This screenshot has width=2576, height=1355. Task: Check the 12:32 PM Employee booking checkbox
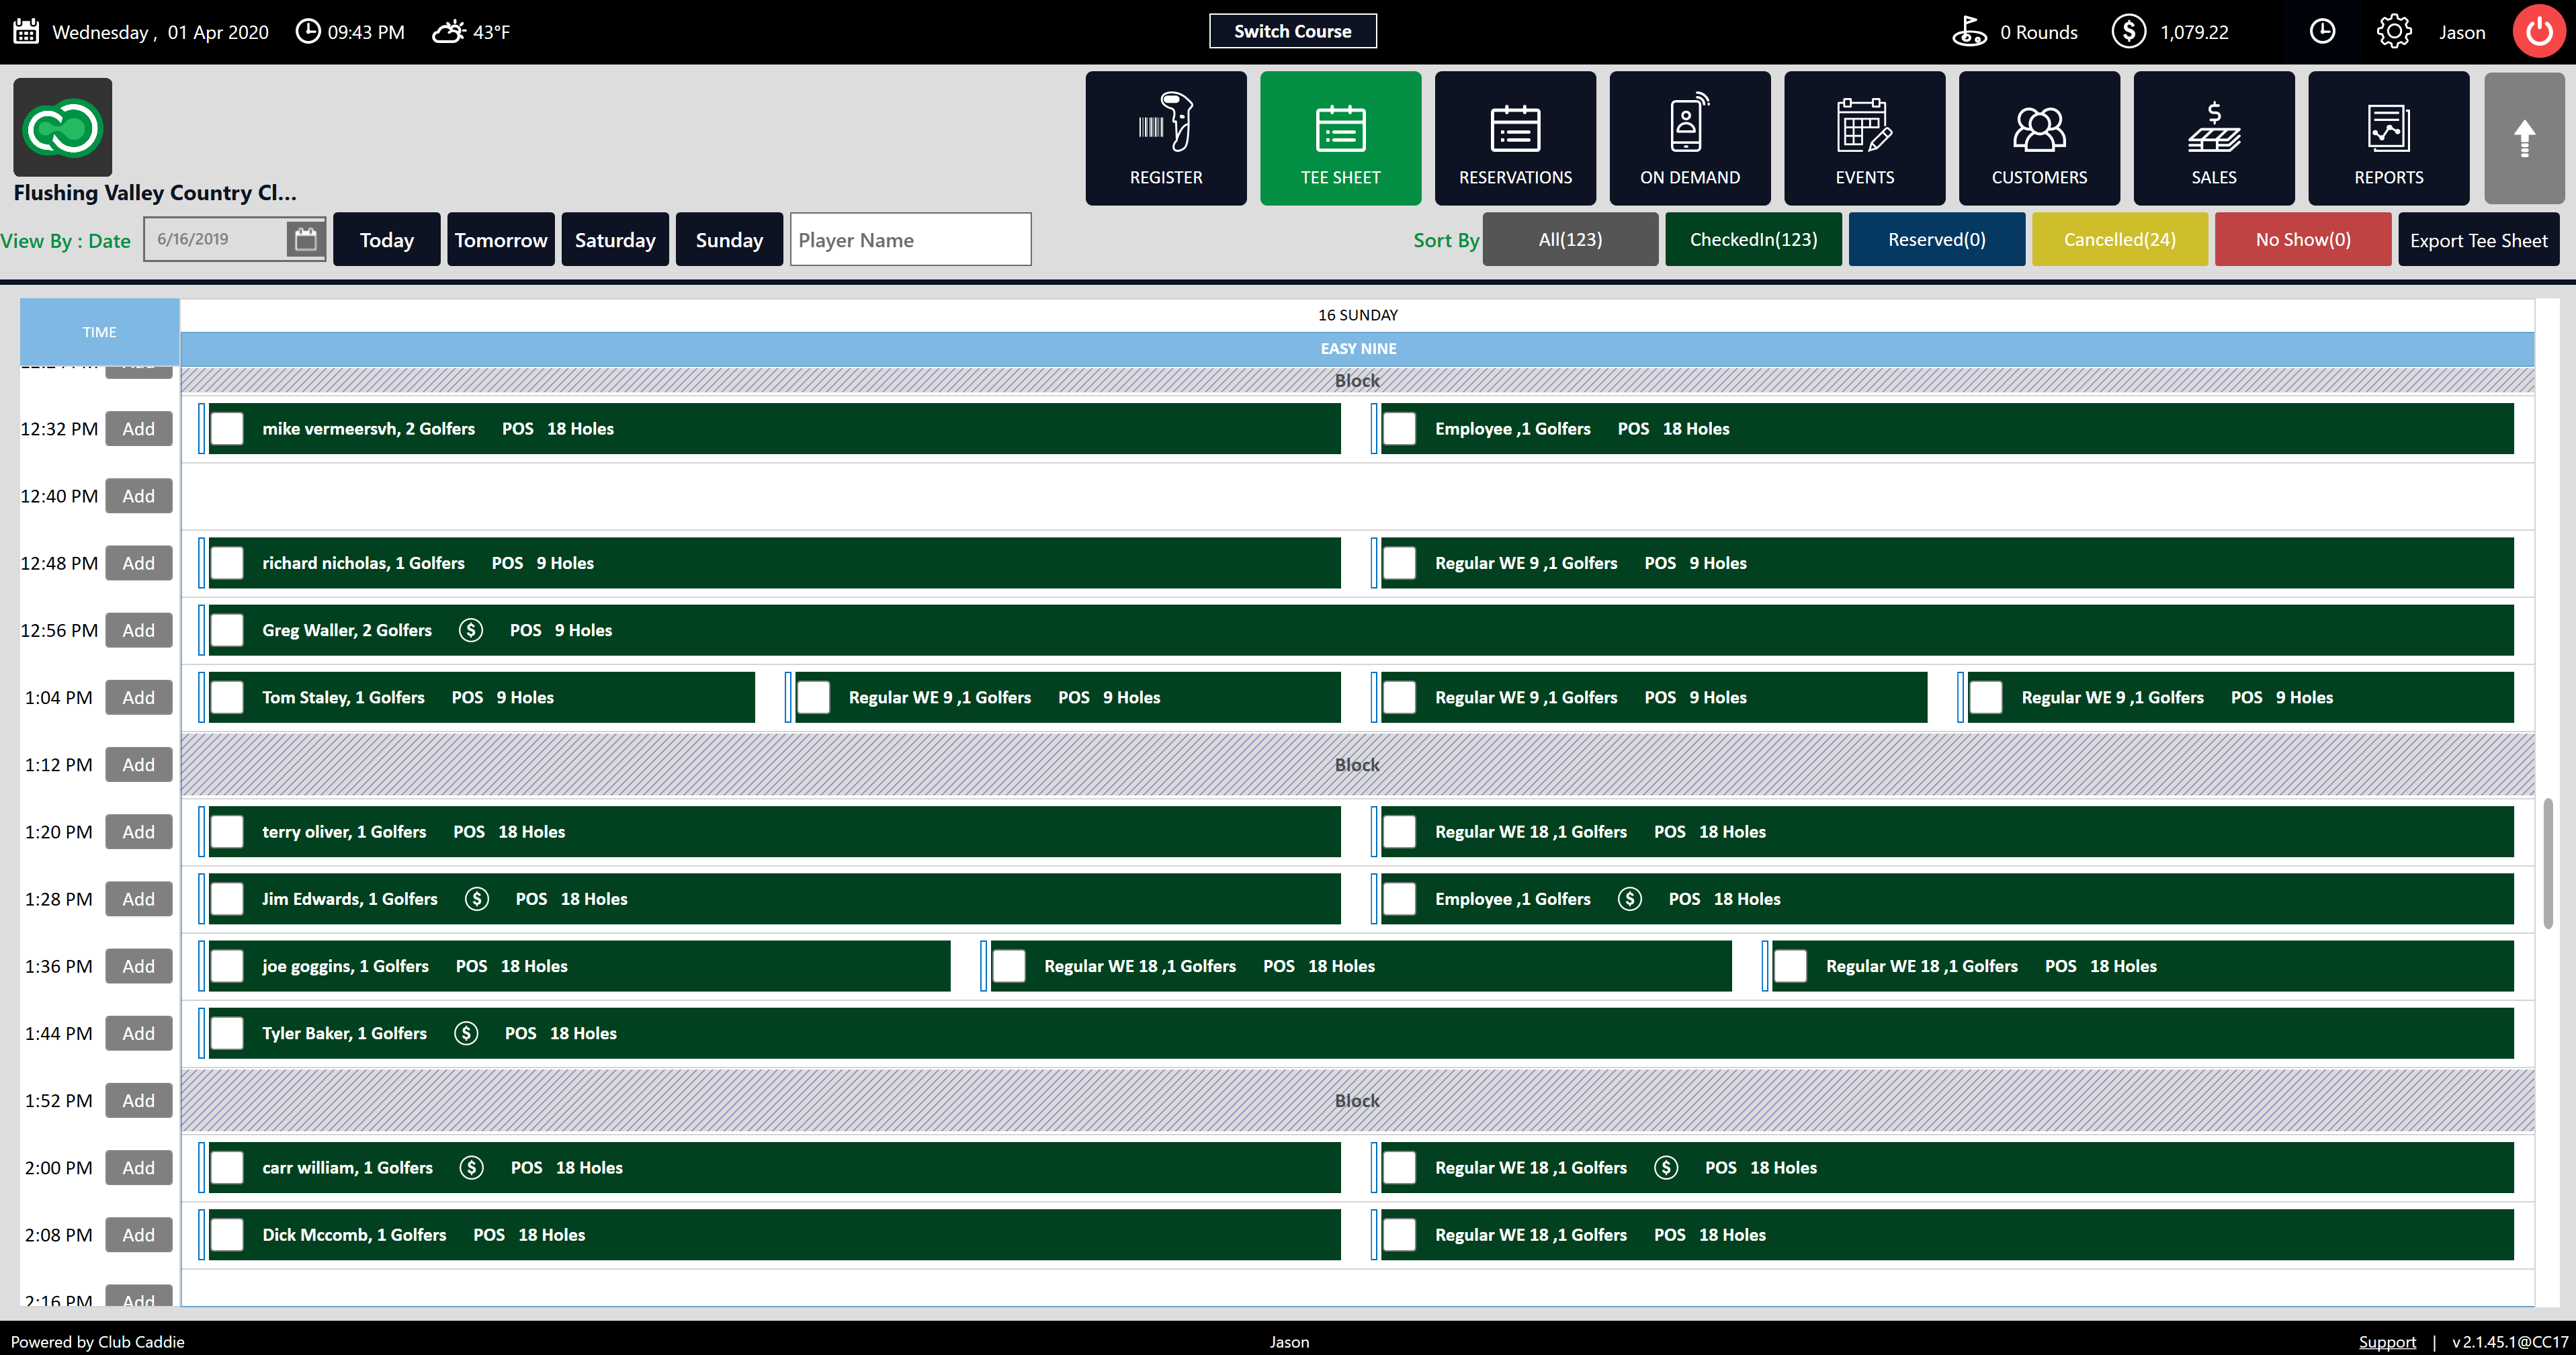coord(1399,428)
